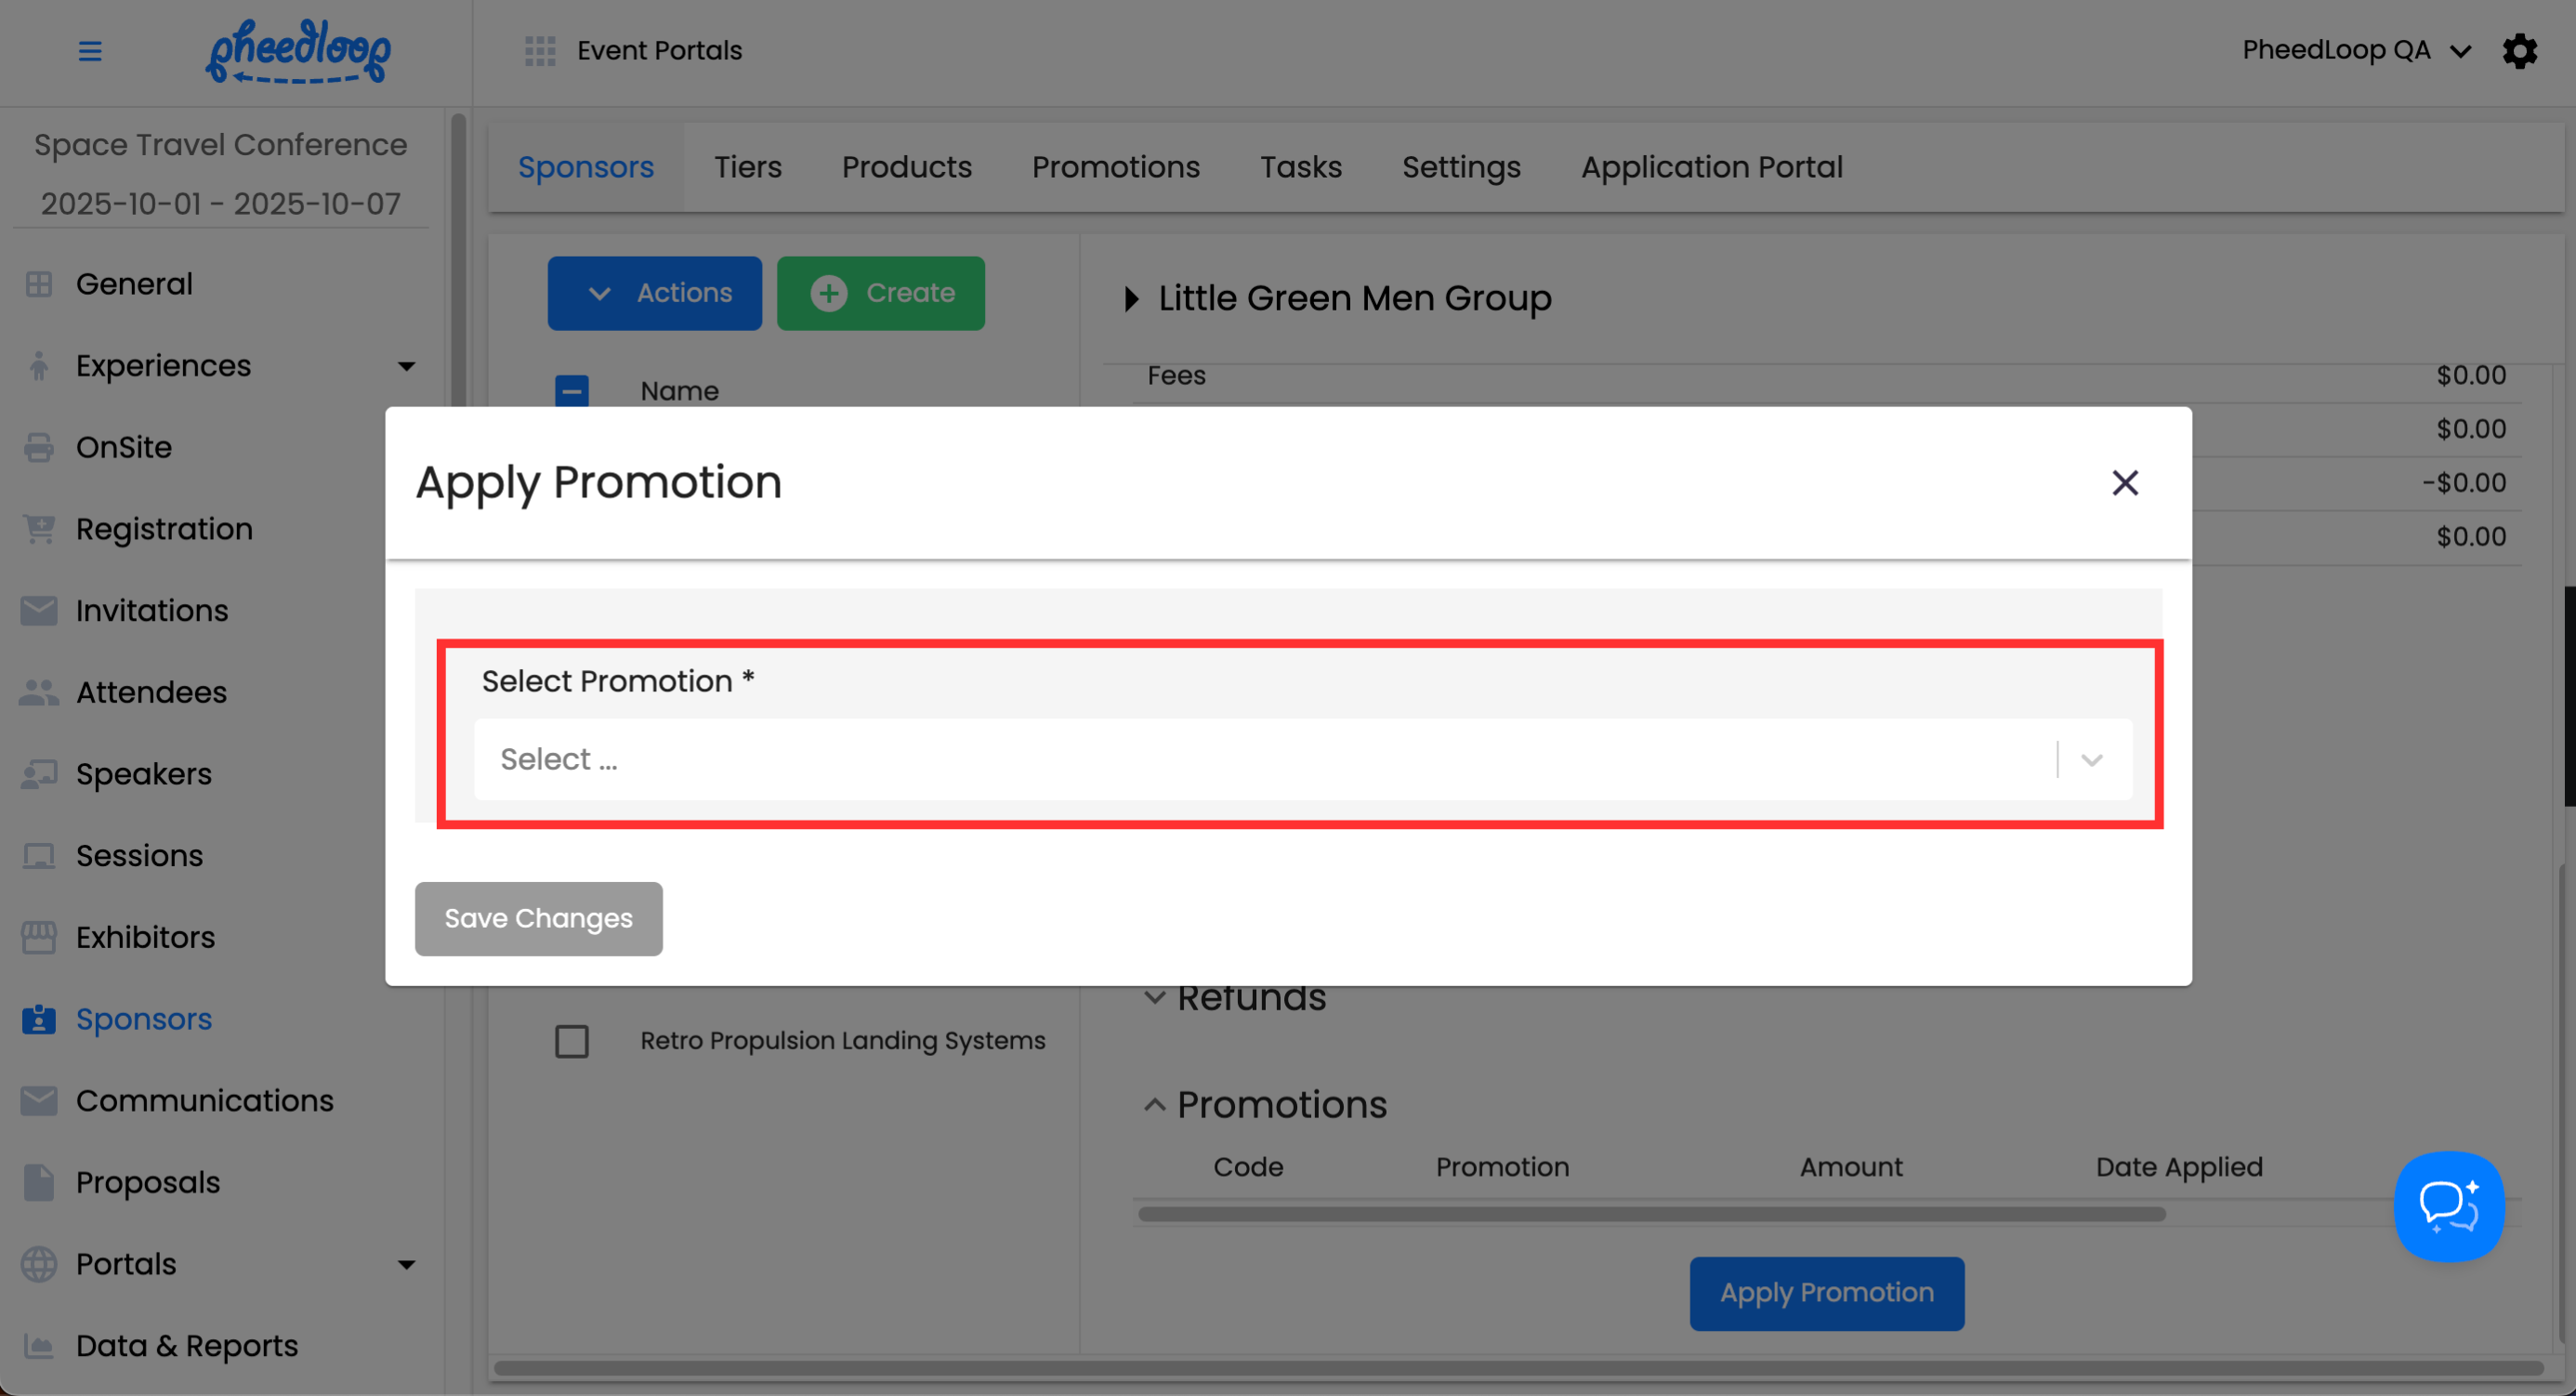Click the hamburger menu icon

[x=90, y=50]
